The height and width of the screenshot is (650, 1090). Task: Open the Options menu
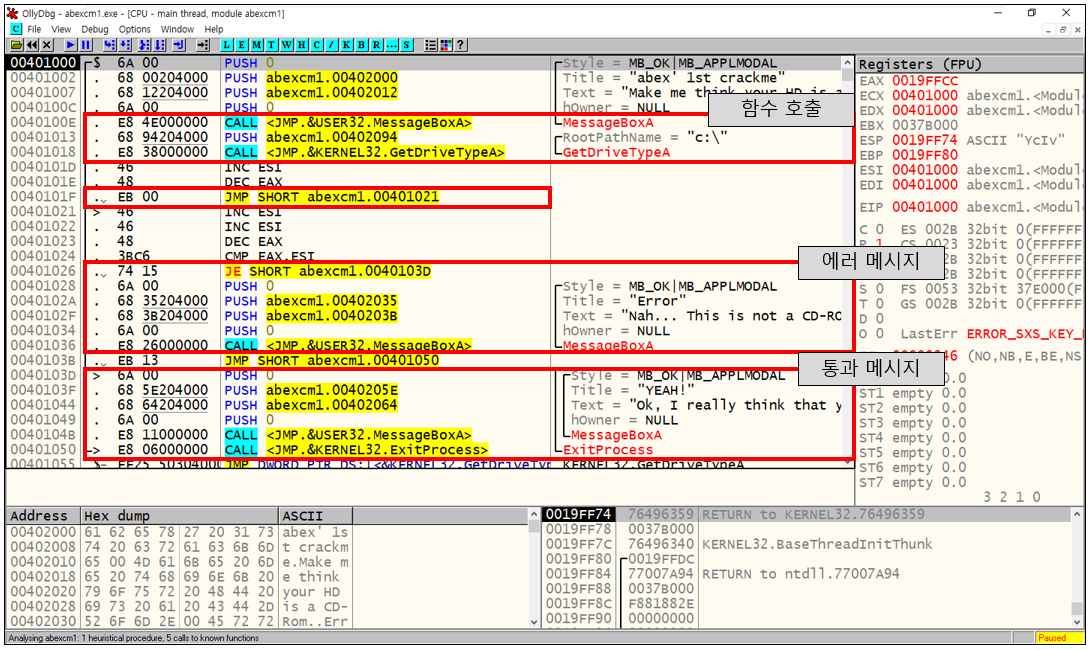[134, 29]
